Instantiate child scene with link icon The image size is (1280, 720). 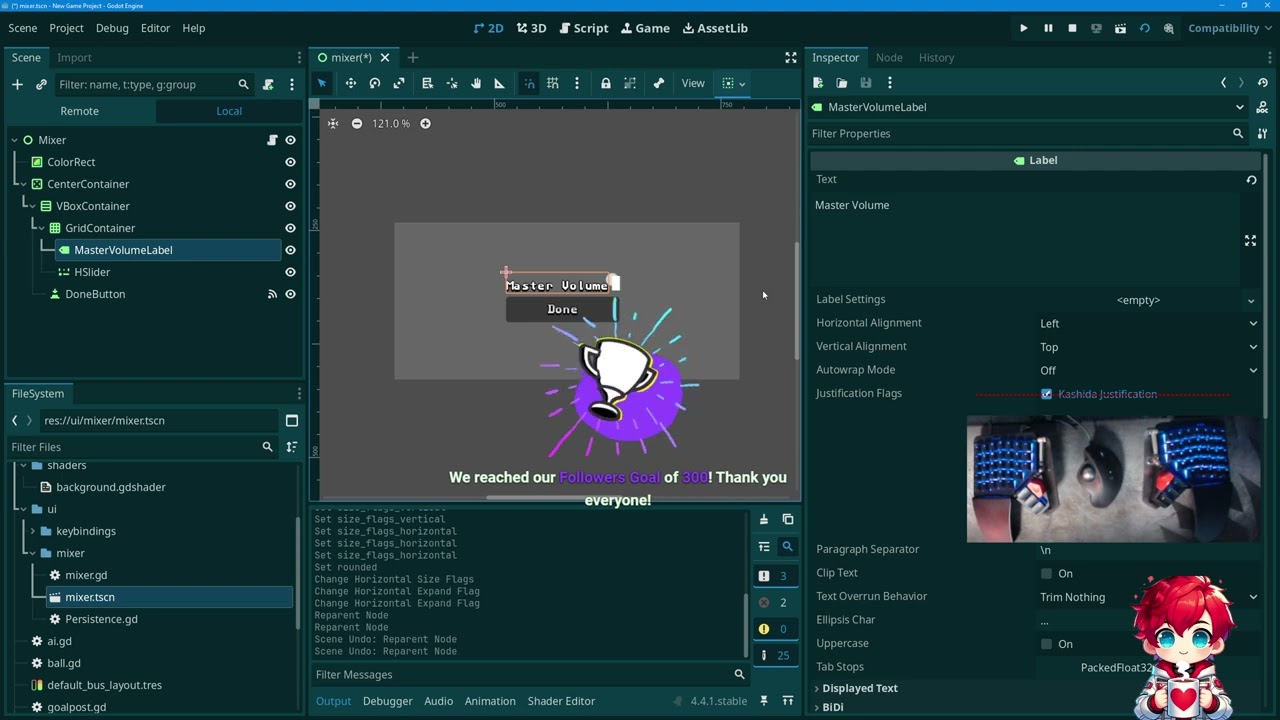41,85
